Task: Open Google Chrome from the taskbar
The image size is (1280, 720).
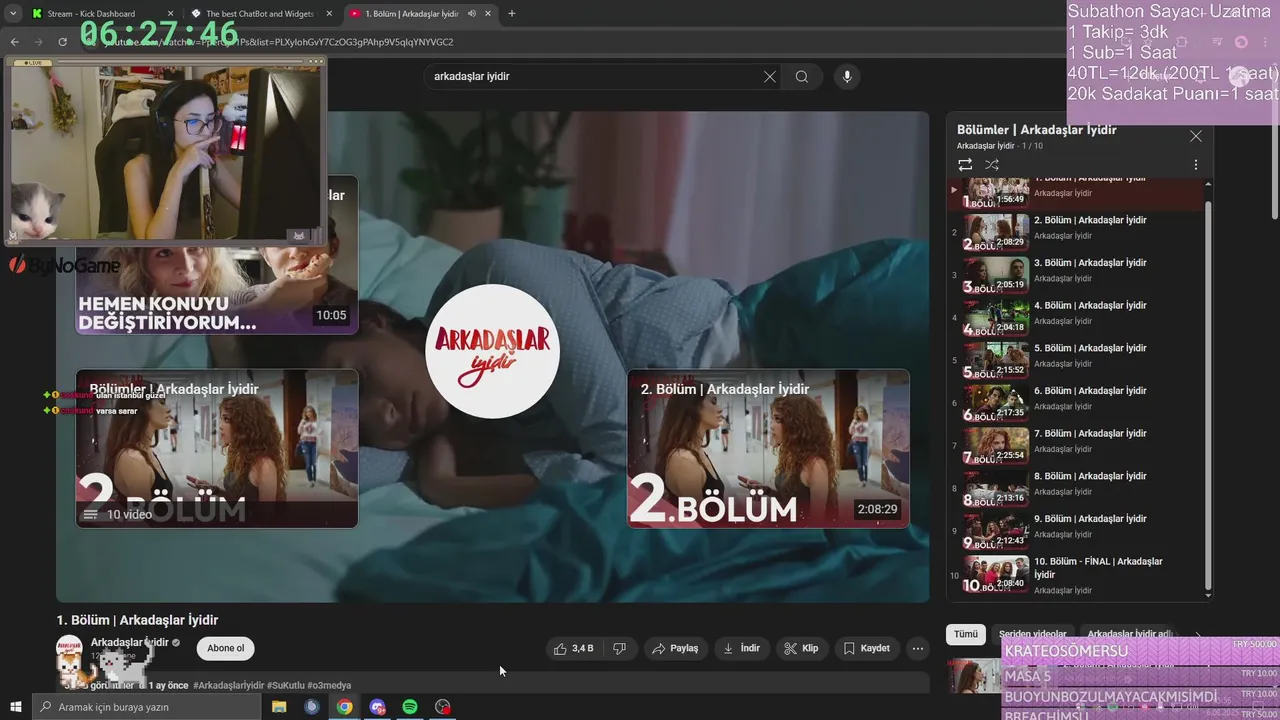Action: coord(344,707)
